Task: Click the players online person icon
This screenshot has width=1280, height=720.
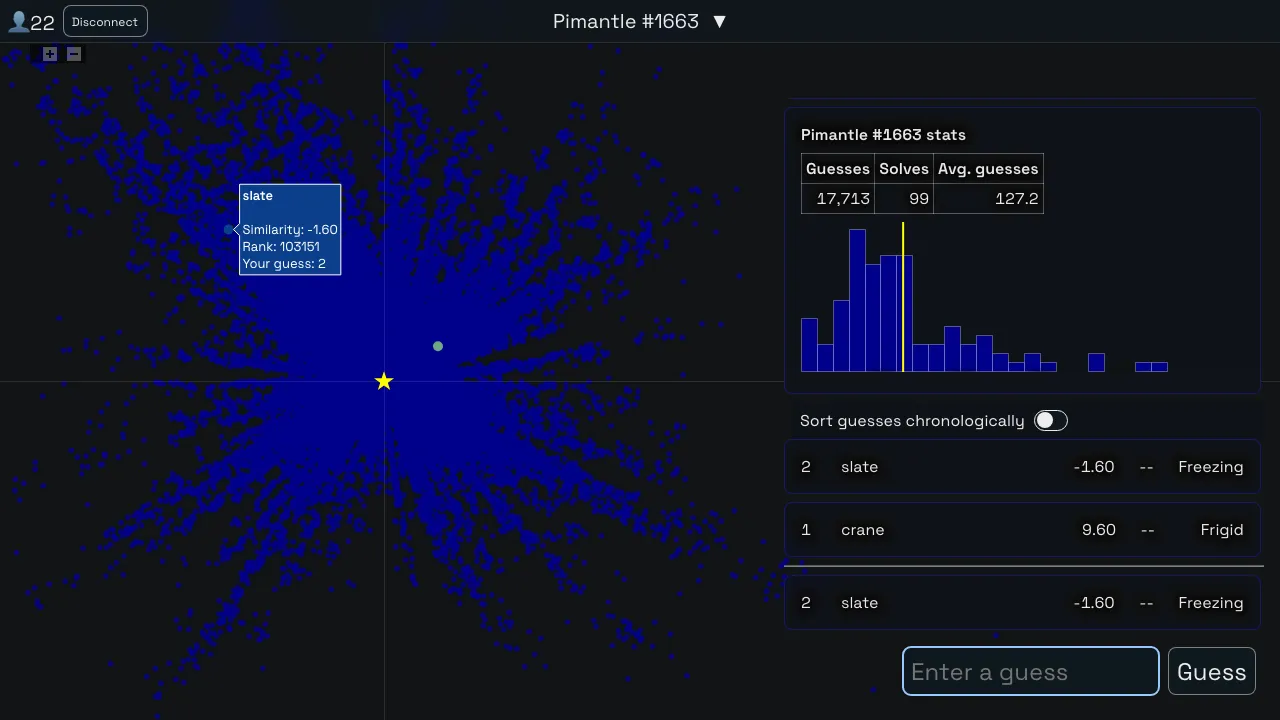Action: coord(18,21)
